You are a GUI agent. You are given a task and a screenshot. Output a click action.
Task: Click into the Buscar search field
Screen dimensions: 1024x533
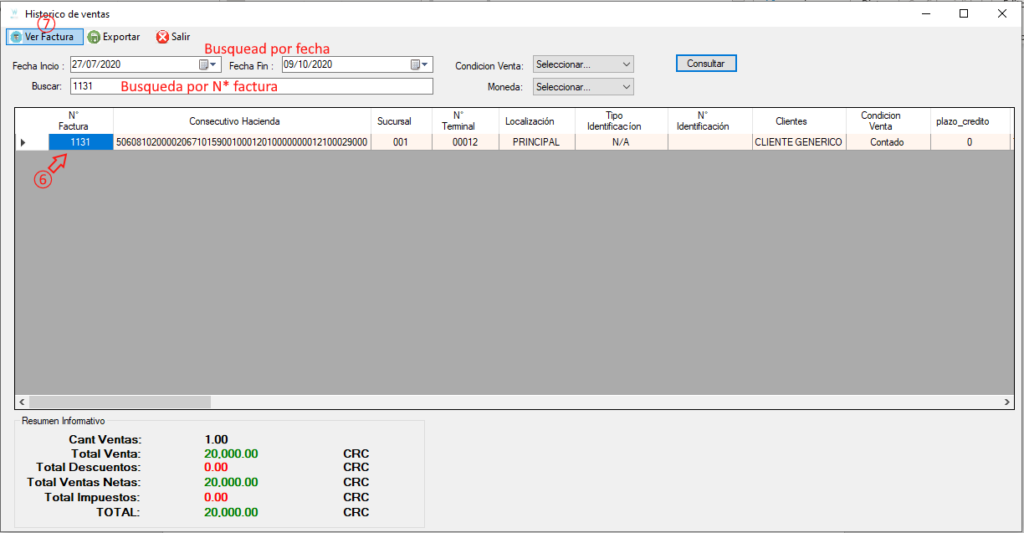tap(250, 87)
